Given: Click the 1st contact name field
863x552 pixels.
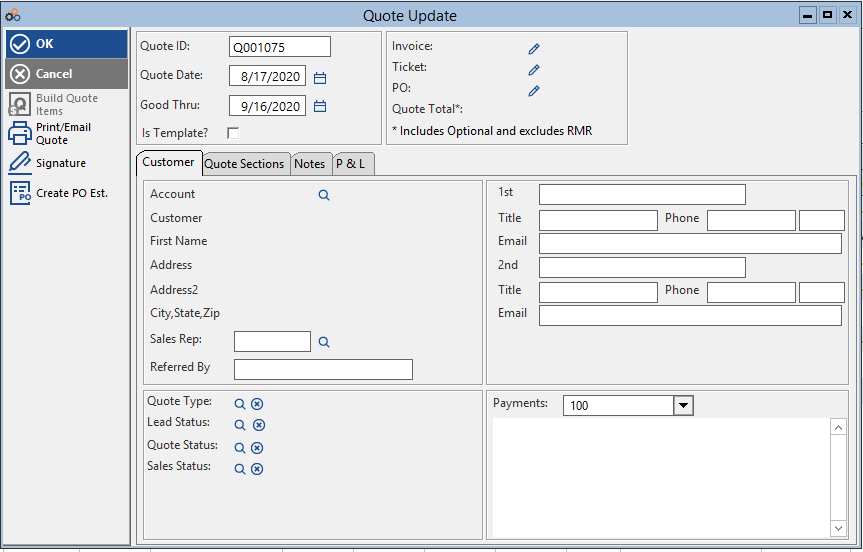Looking at the screenshot, I should coord(642,194).
